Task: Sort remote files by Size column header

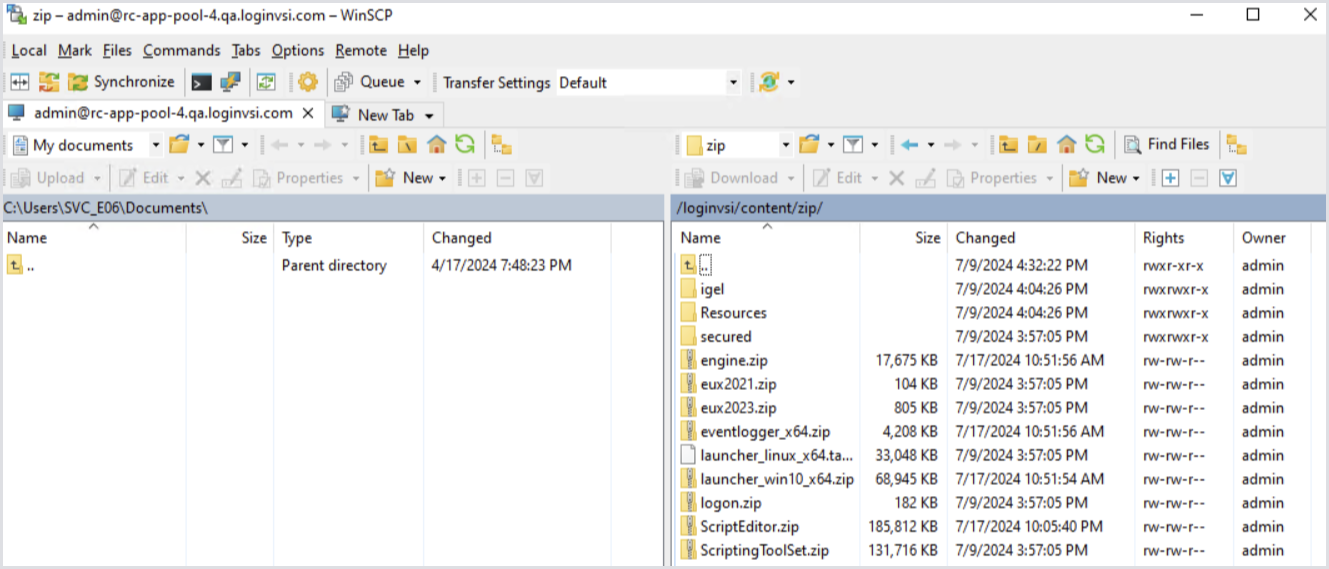Action: point(926,238)
